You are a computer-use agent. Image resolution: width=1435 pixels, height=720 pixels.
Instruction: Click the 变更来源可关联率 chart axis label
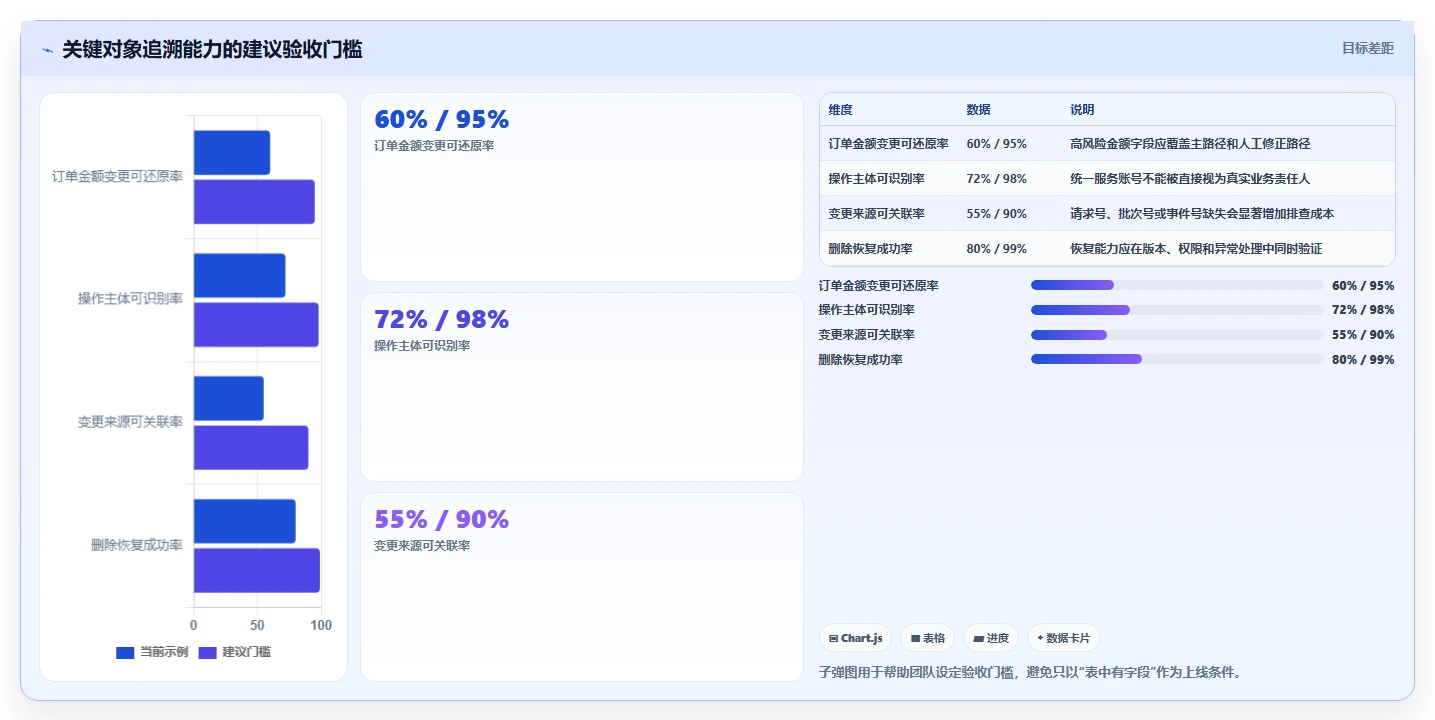(x=131, y=422)
